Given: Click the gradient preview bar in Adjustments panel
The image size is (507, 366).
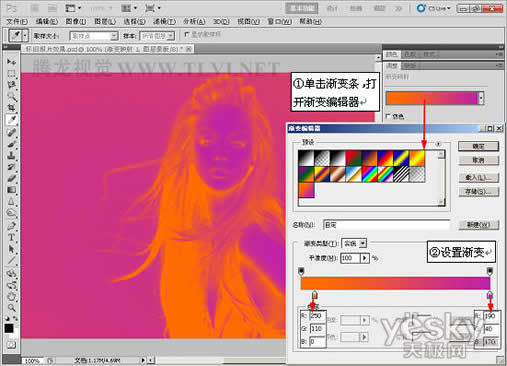Looking at the screenshot, I should (x=432, y=98).
